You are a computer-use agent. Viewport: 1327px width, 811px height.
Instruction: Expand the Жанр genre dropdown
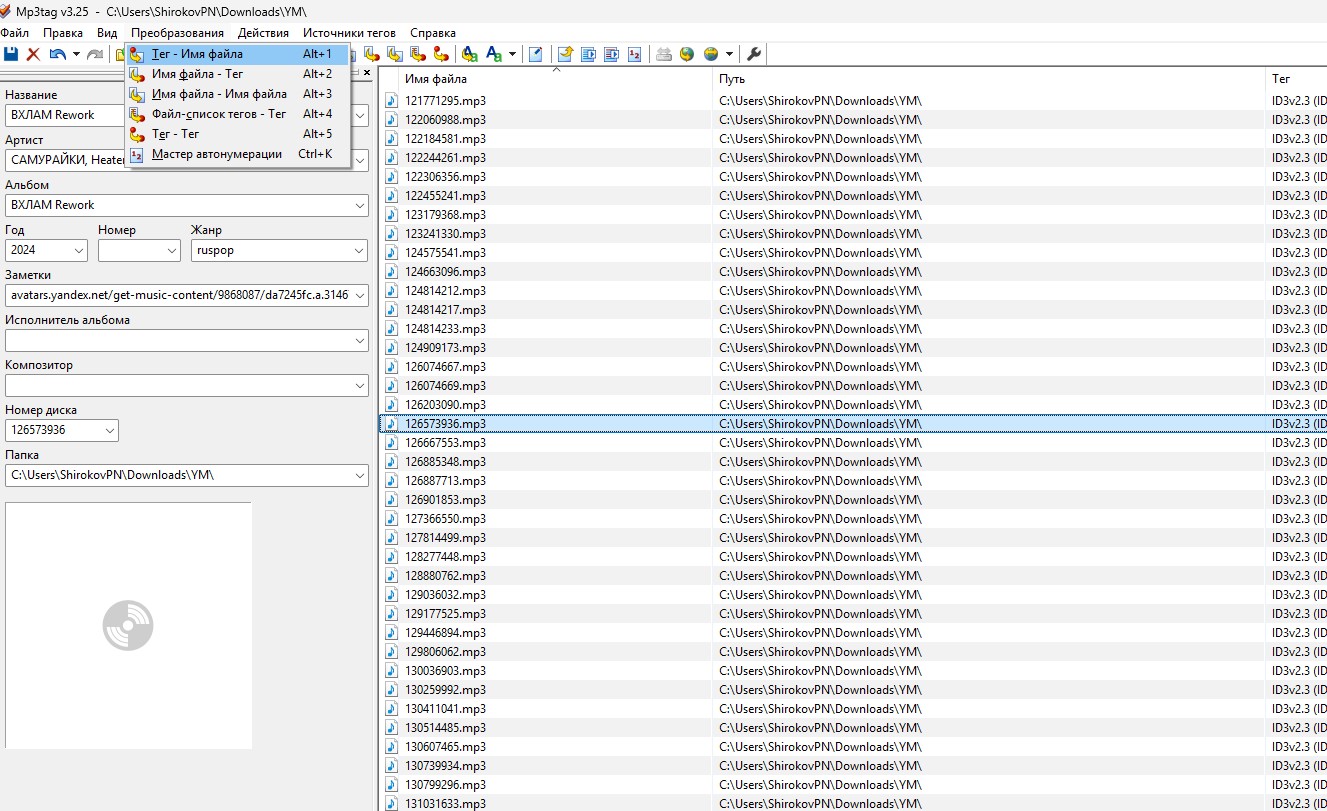point(360,250)
